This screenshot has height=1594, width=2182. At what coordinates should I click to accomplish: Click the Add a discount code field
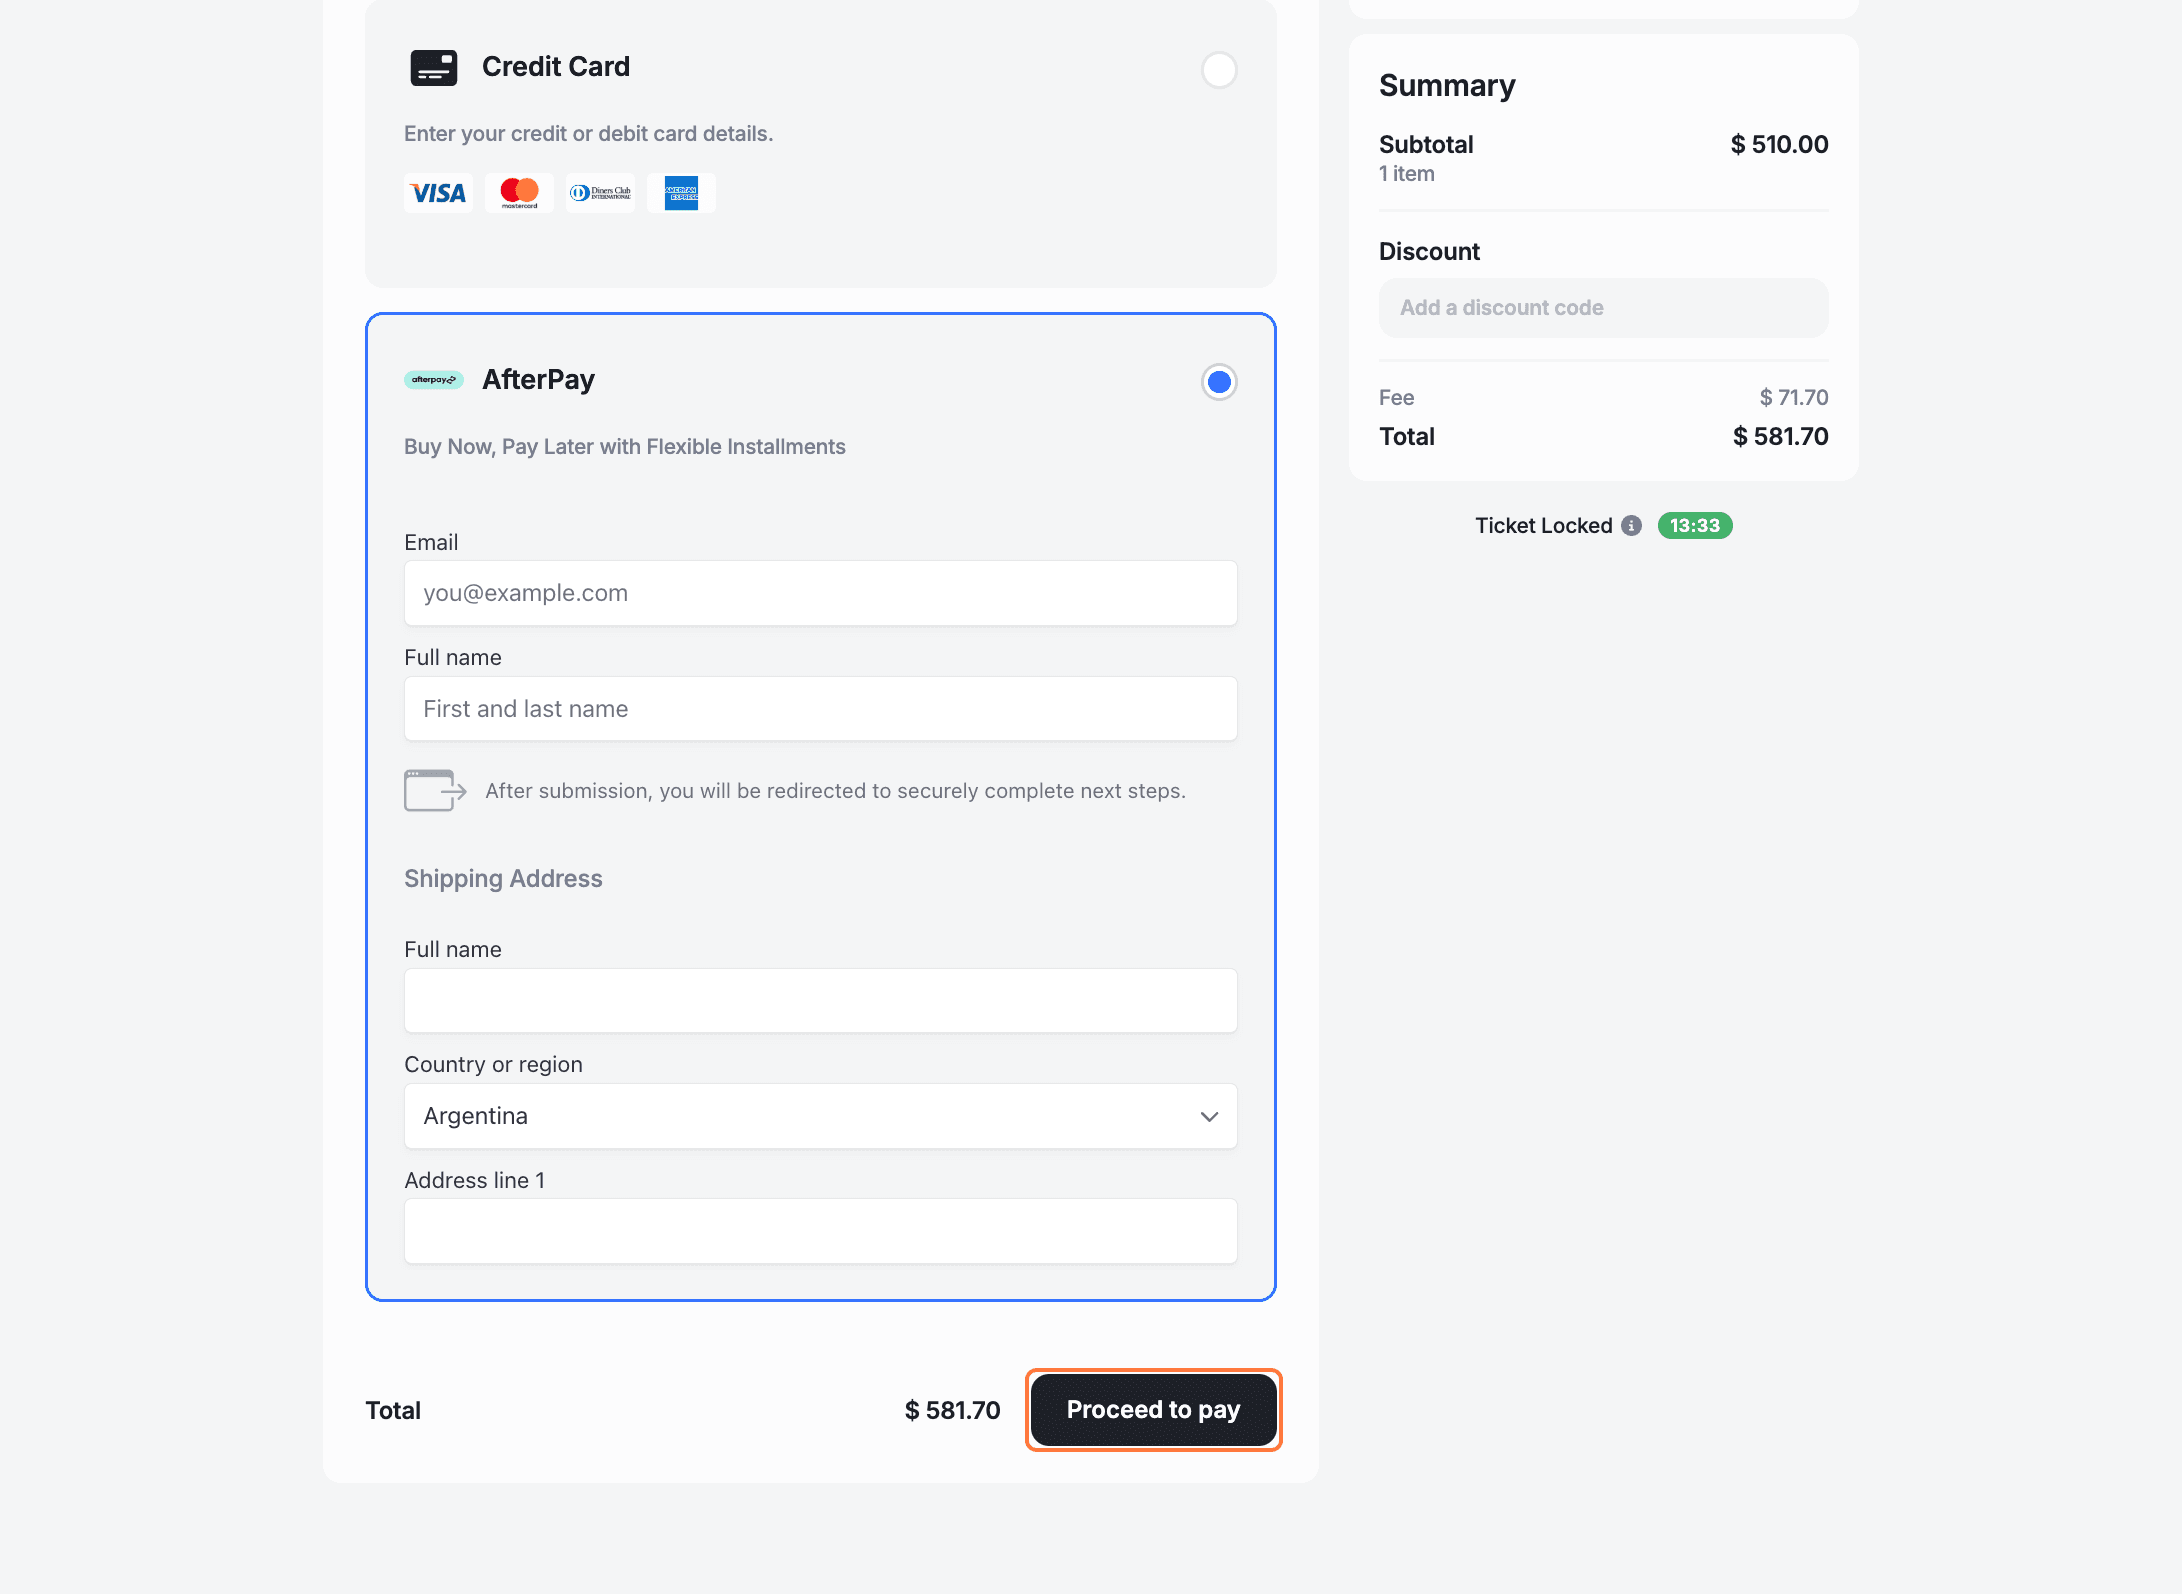click(x=1603, y=308)
